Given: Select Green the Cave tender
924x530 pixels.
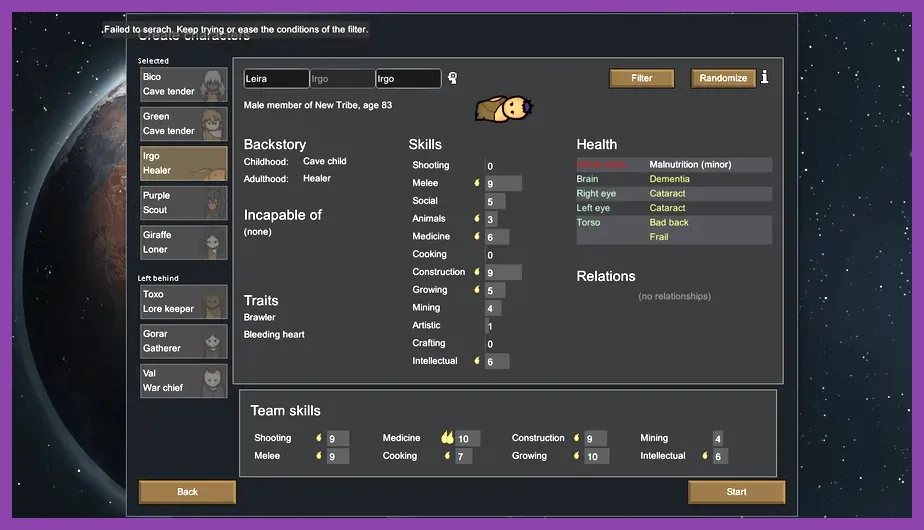Looking at the screenshot, I should click(184, 124).
